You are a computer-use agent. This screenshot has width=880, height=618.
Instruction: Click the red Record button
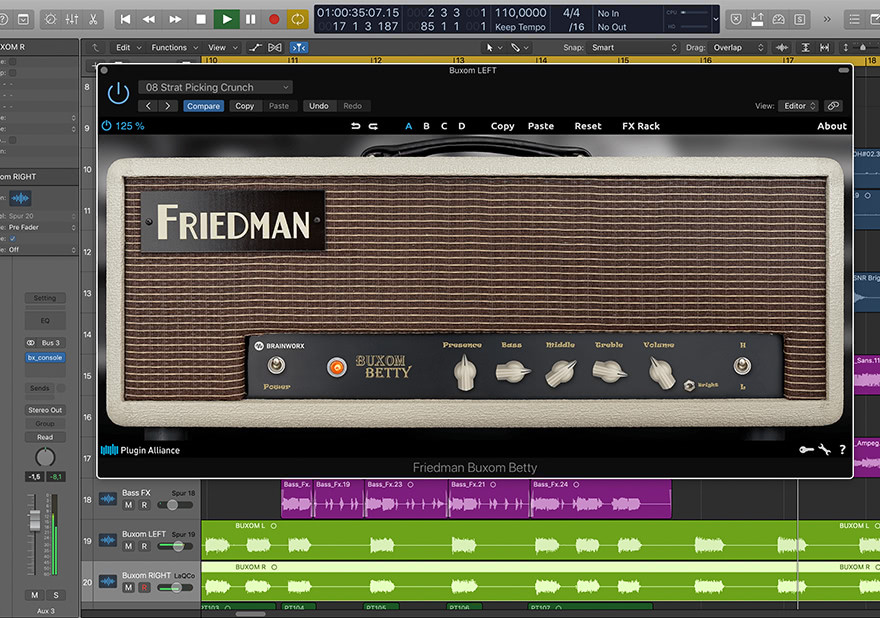click(274, 19)
